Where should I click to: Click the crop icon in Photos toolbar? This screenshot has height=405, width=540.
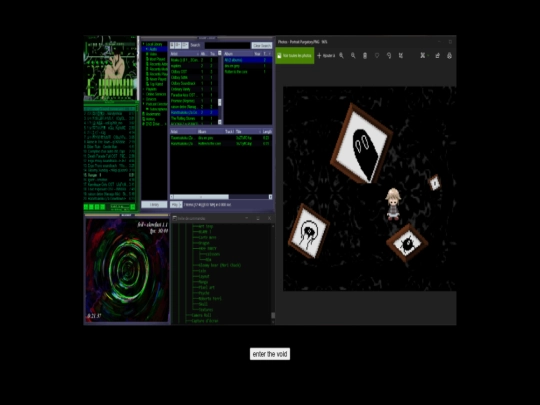401,55
